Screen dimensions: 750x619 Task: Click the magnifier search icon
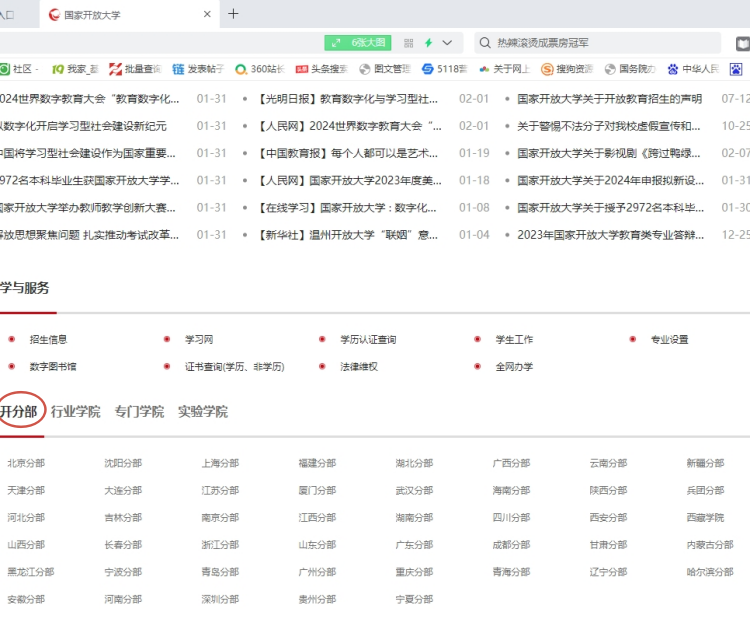tap(485, 43)
